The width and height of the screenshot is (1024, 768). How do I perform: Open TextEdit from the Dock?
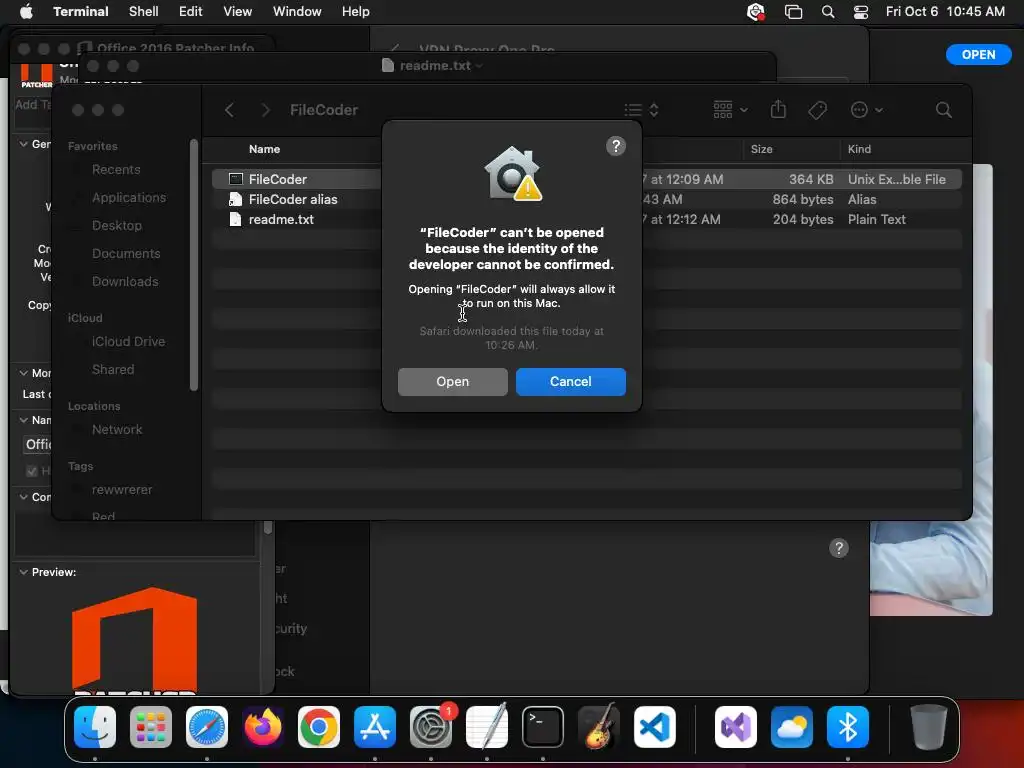click(487, 727)
